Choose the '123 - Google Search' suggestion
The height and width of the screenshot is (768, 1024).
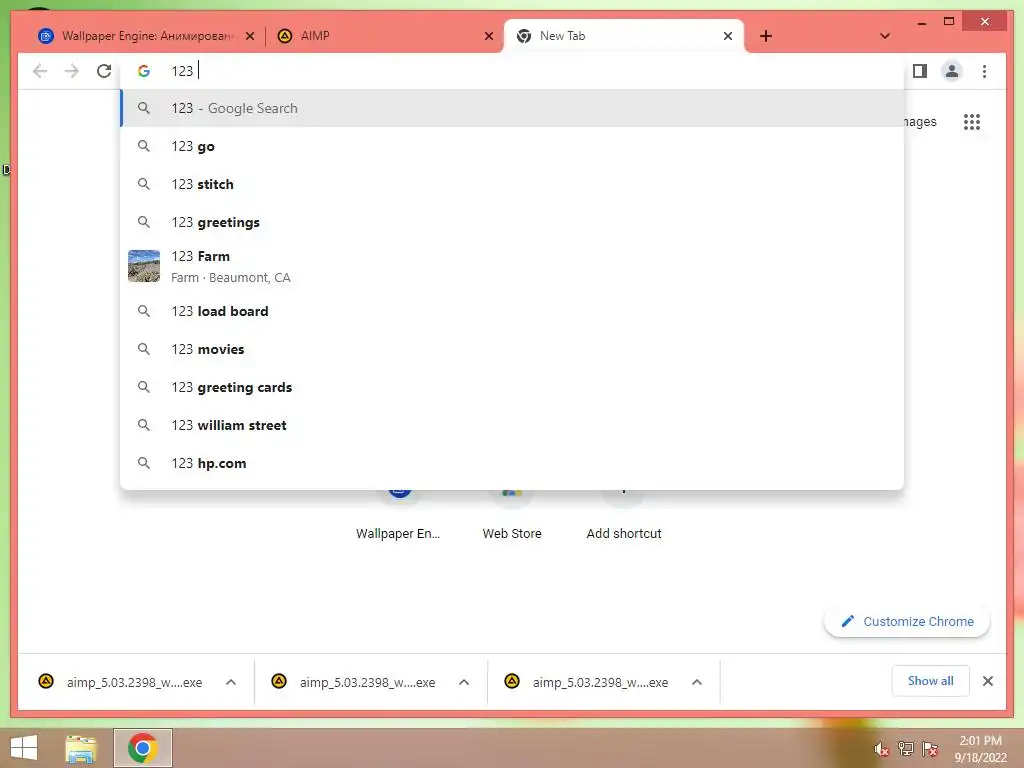coord(512,108)
